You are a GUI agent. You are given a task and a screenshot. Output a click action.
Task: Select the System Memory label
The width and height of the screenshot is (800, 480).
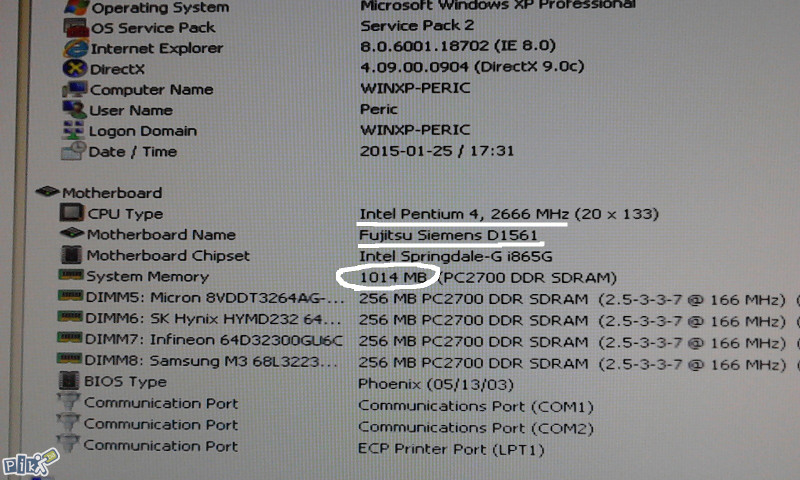[147, 276]
